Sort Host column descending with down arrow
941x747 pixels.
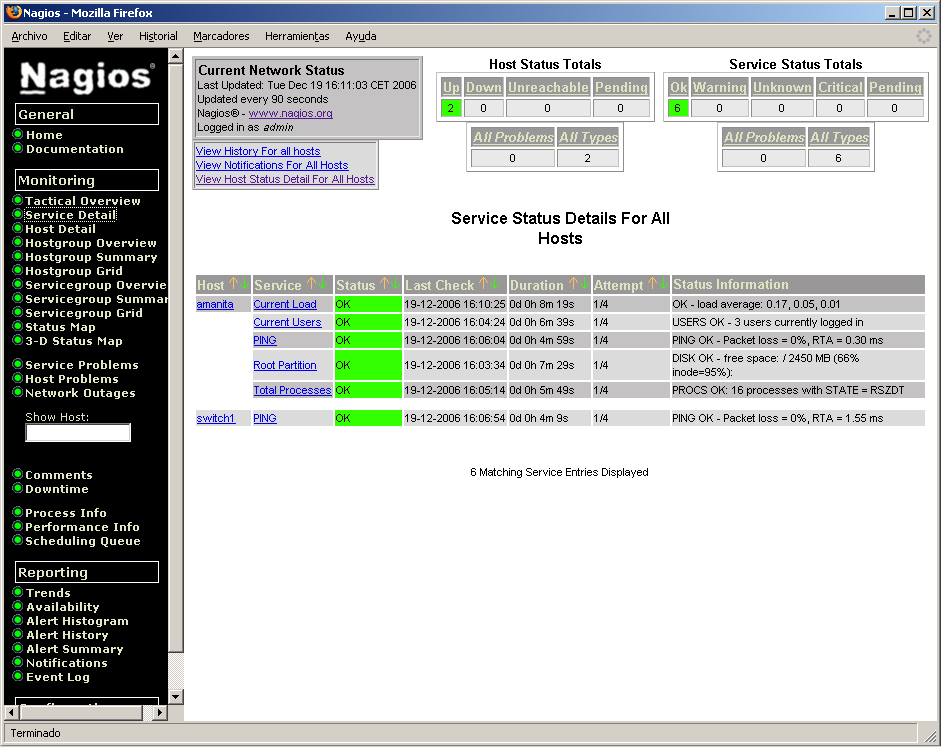pyautogui.click(x=244, y=283)
